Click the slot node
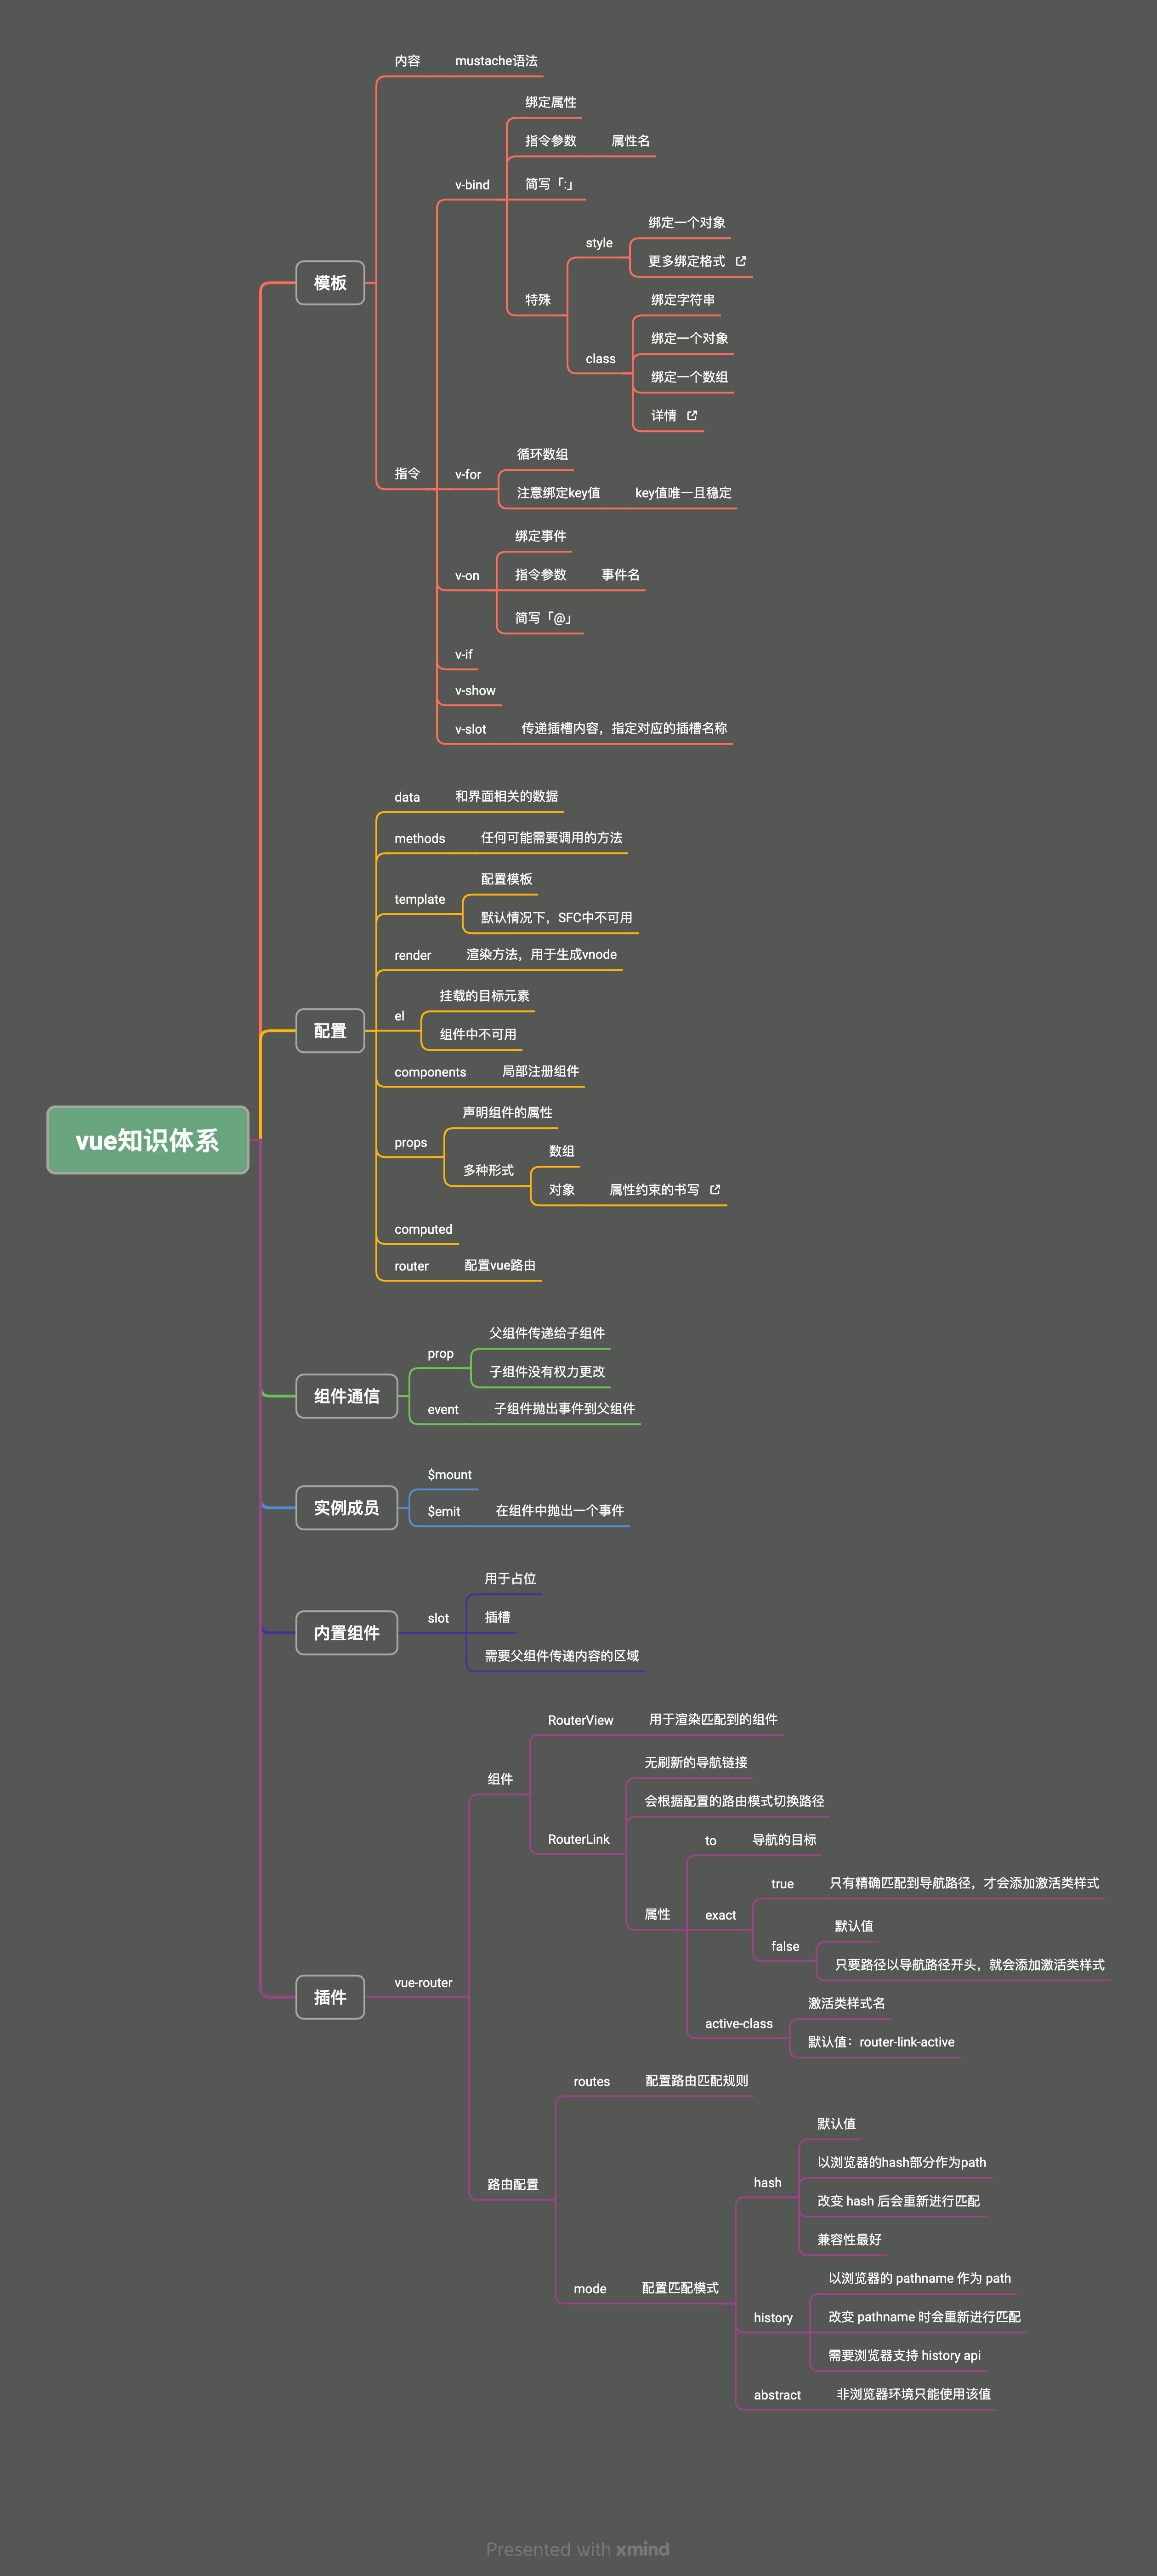 pyautogui.click(x=438, y=1618)
